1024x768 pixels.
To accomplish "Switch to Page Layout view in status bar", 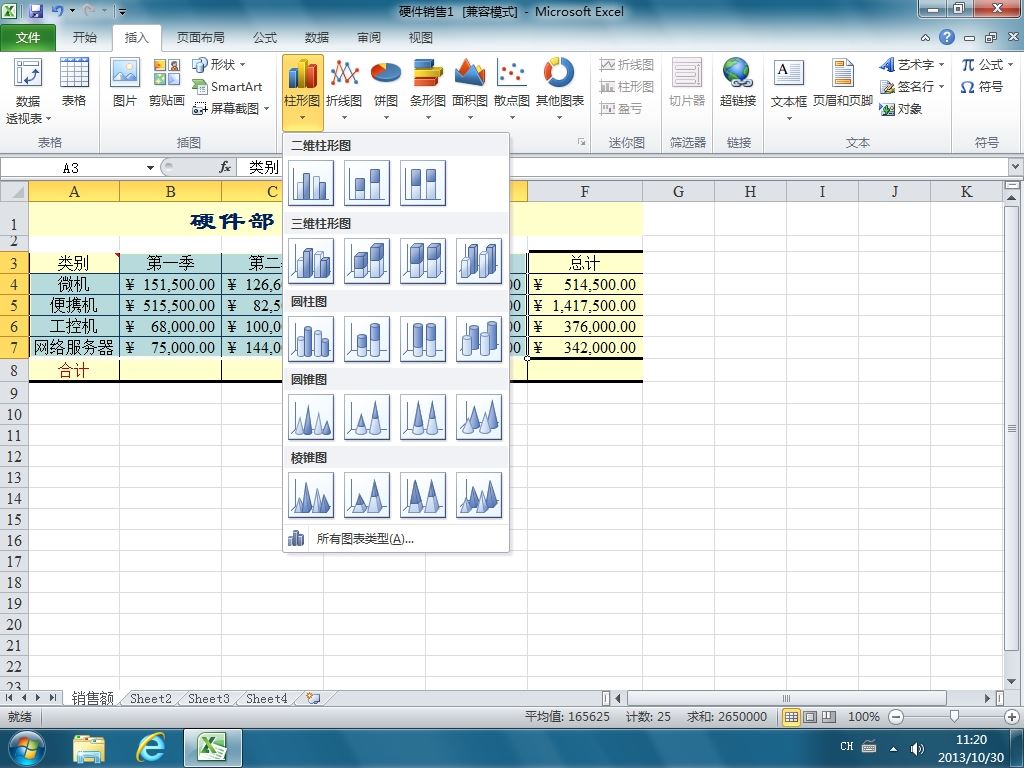I will tap(810, 717).
